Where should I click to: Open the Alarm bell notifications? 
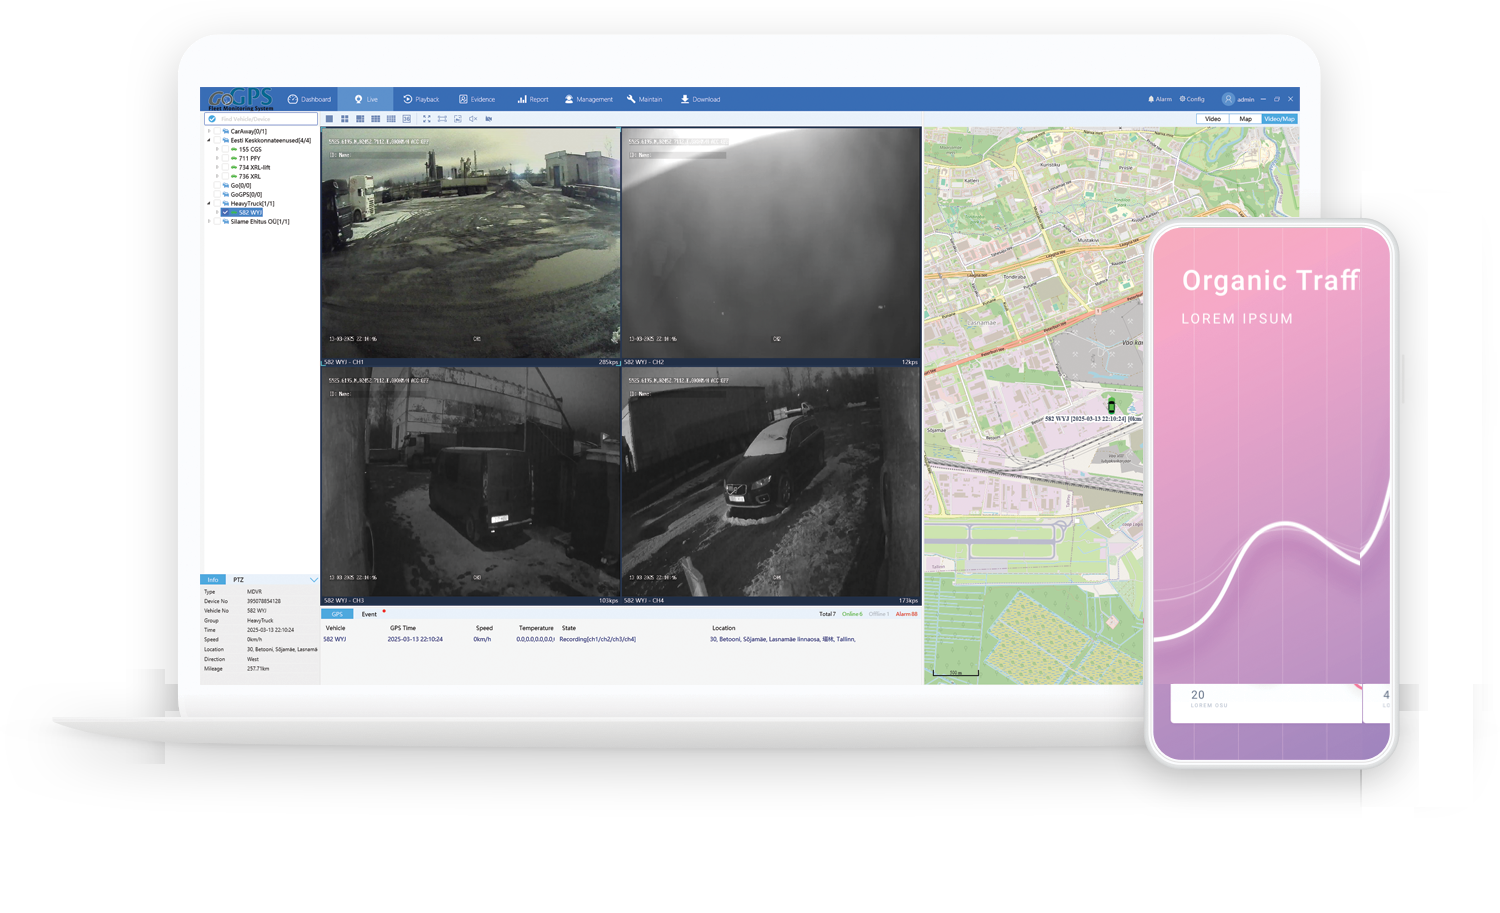click(1159, 99)
